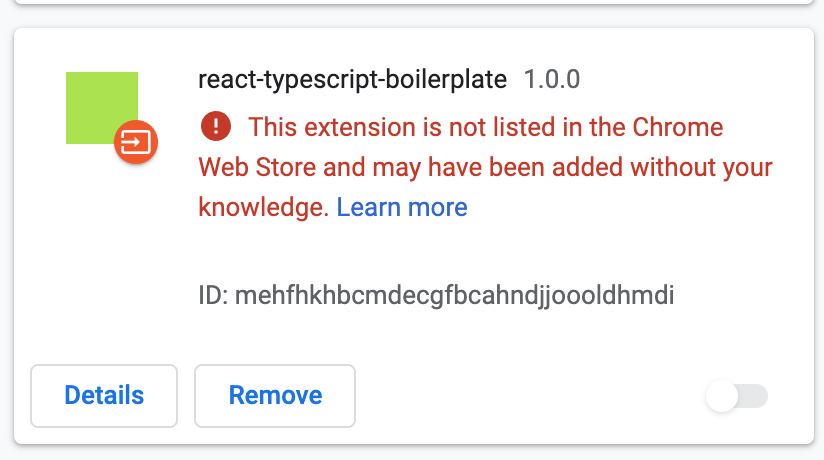Follow the Learn more link

tap(402, 207)
